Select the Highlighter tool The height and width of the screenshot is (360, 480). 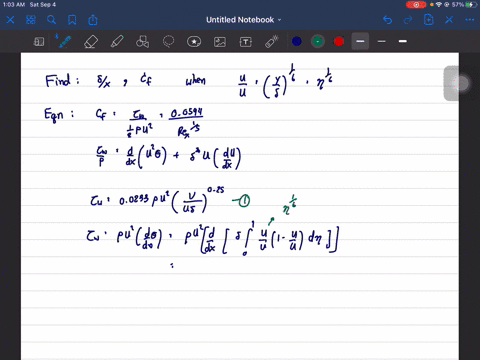tap(117, 42)
